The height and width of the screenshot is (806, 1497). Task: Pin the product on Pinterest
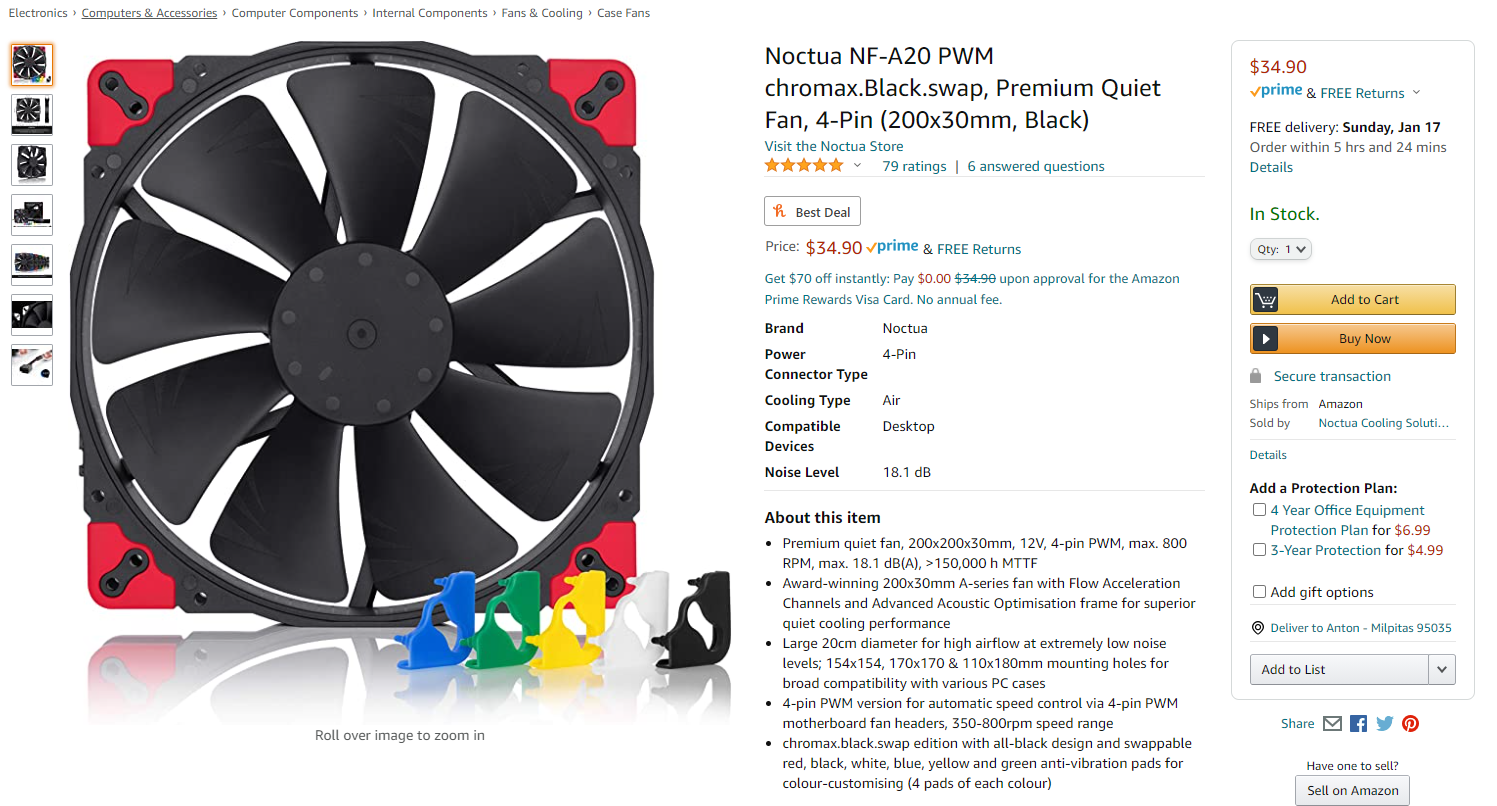coord(1410,723)
